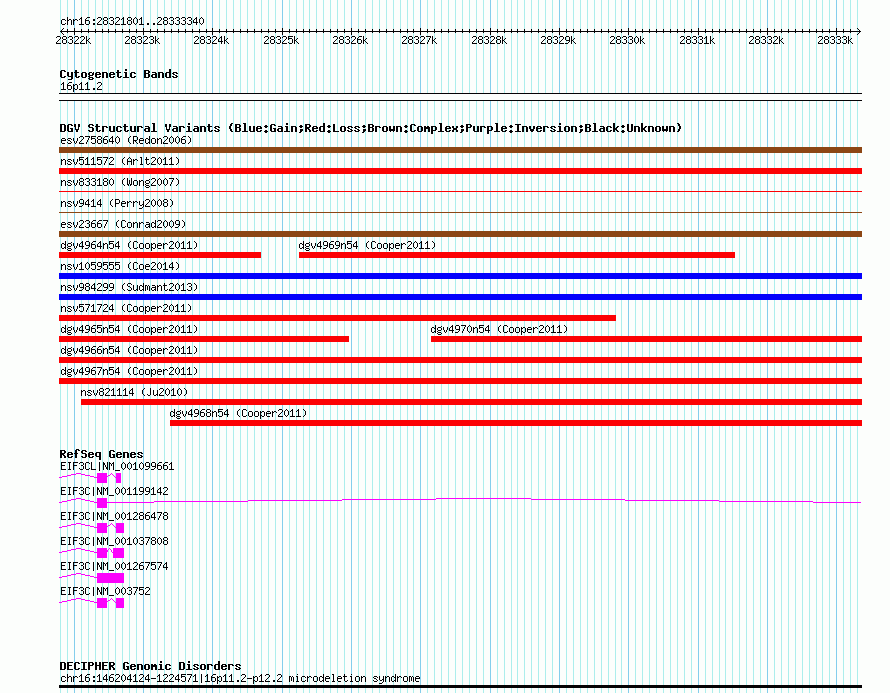The height and width of the screenshot is (693, 890).
Task: Click the 28333k ruler tick label
Action: click(x=836, y=40)
